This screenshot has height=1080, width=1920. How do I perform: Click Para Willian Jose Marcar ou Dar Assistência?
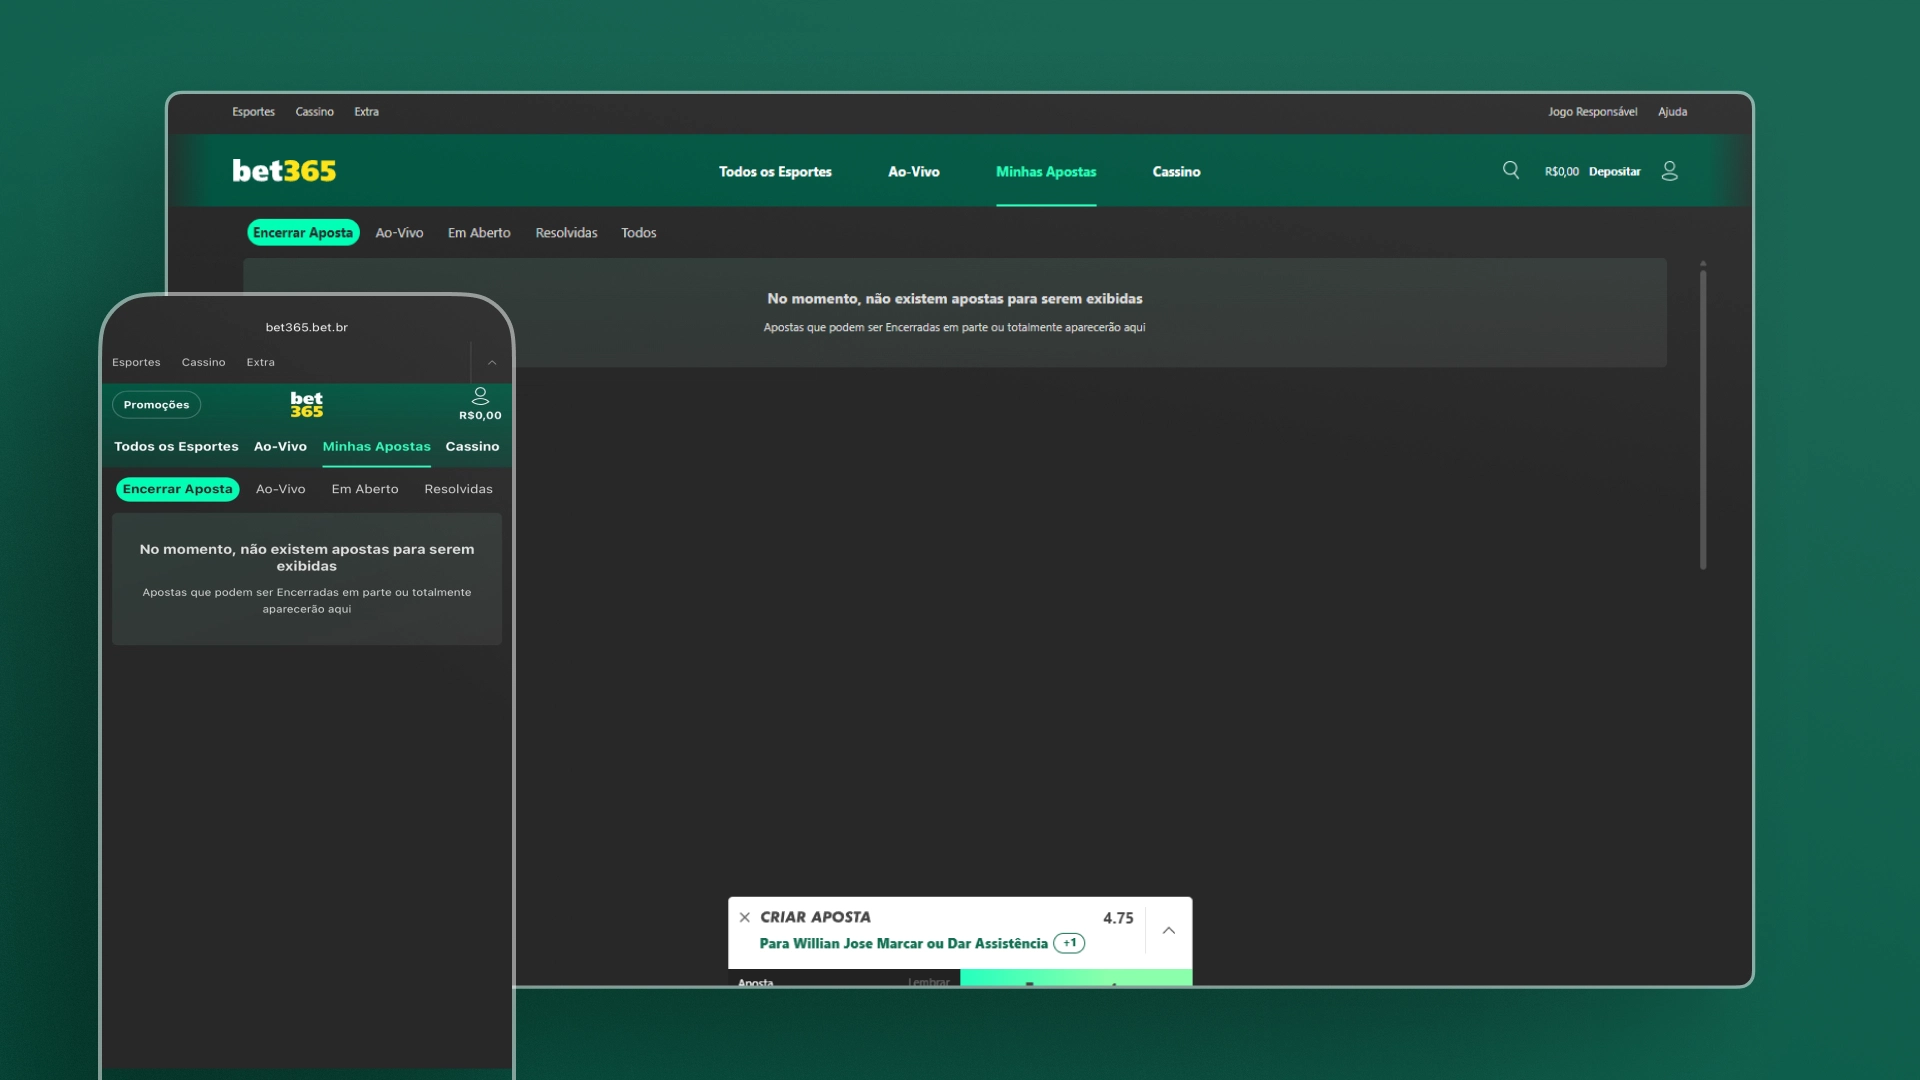tap(903, 944)
